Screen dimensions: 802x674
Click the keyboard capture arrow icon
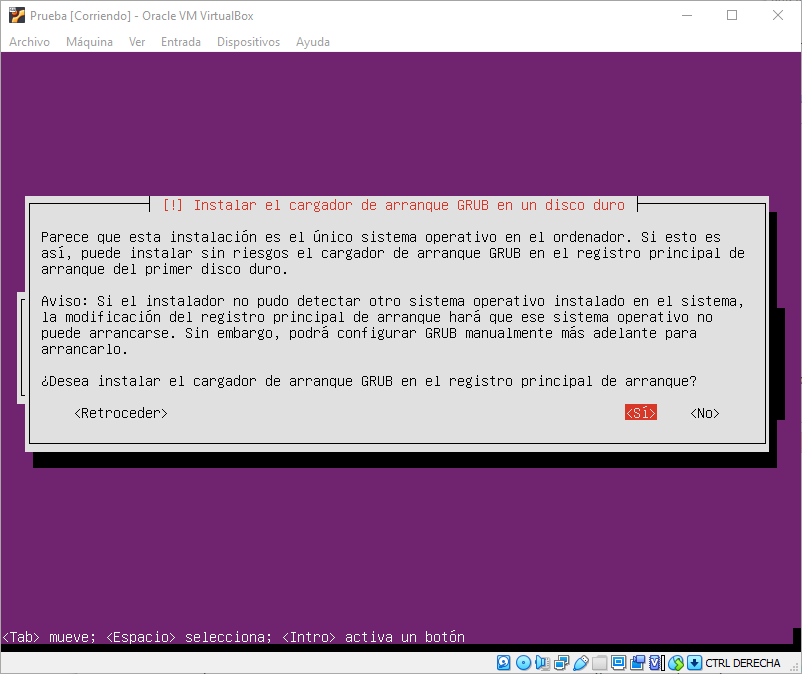pos(694,663)
